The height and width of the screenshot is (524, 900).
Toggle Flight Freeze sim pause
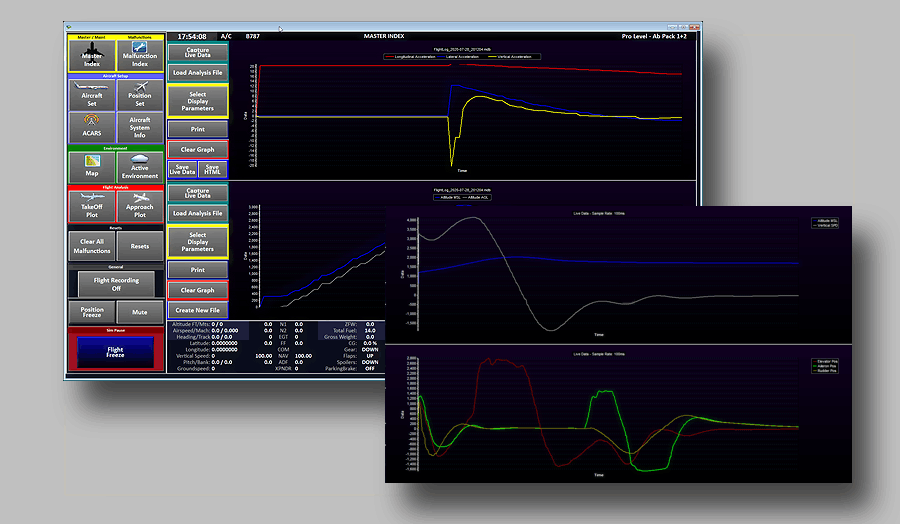116,351
